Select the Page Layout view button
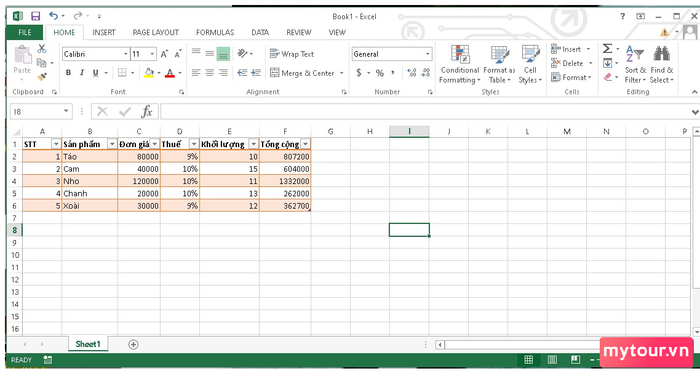Image resolution: width=700 pixels, height=376 pixels. [x=552, y=359]
